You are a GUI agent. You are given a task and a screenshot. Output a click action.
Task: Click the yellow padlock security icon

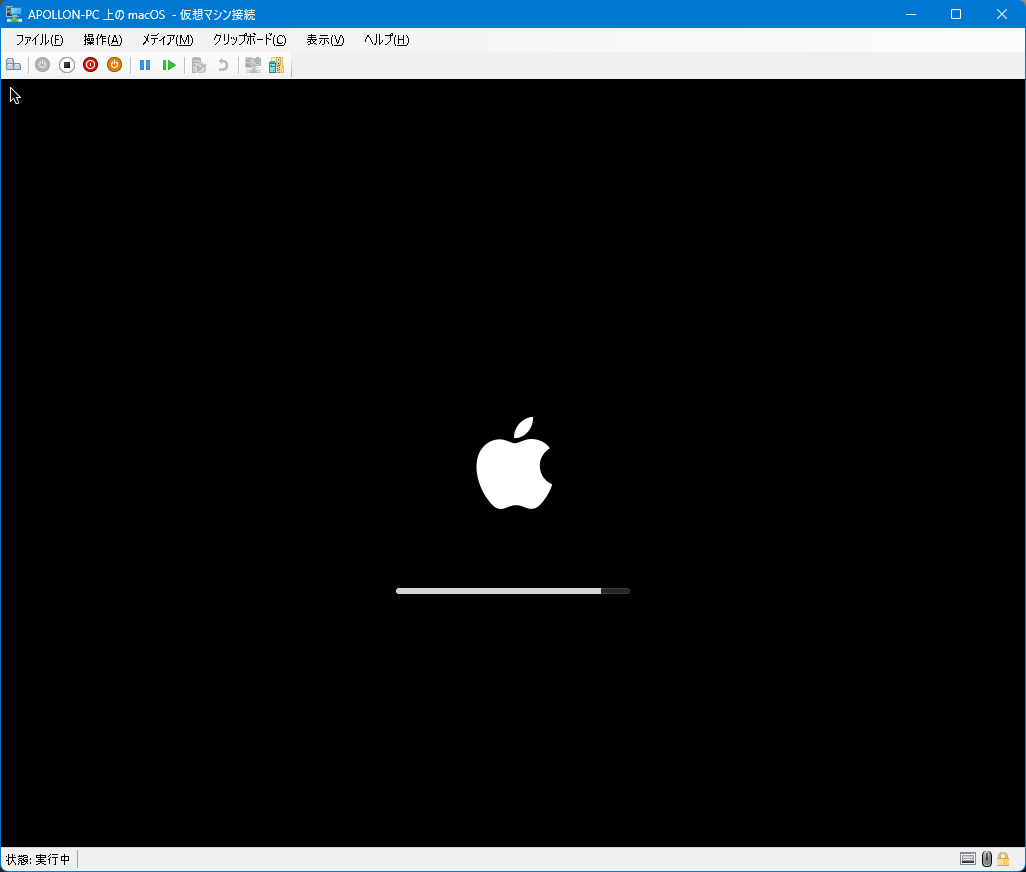pos(1003,859)
